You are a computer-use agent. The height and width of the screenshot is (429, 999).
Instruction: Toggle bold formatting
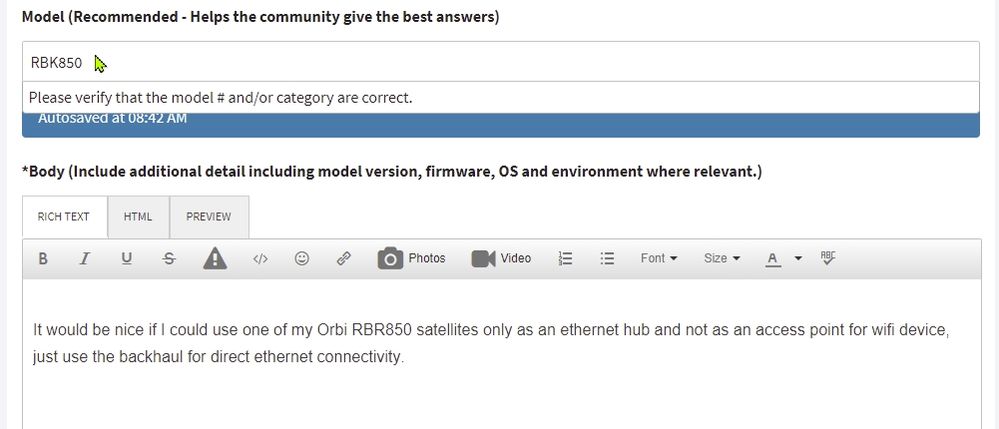coord(43,259)
